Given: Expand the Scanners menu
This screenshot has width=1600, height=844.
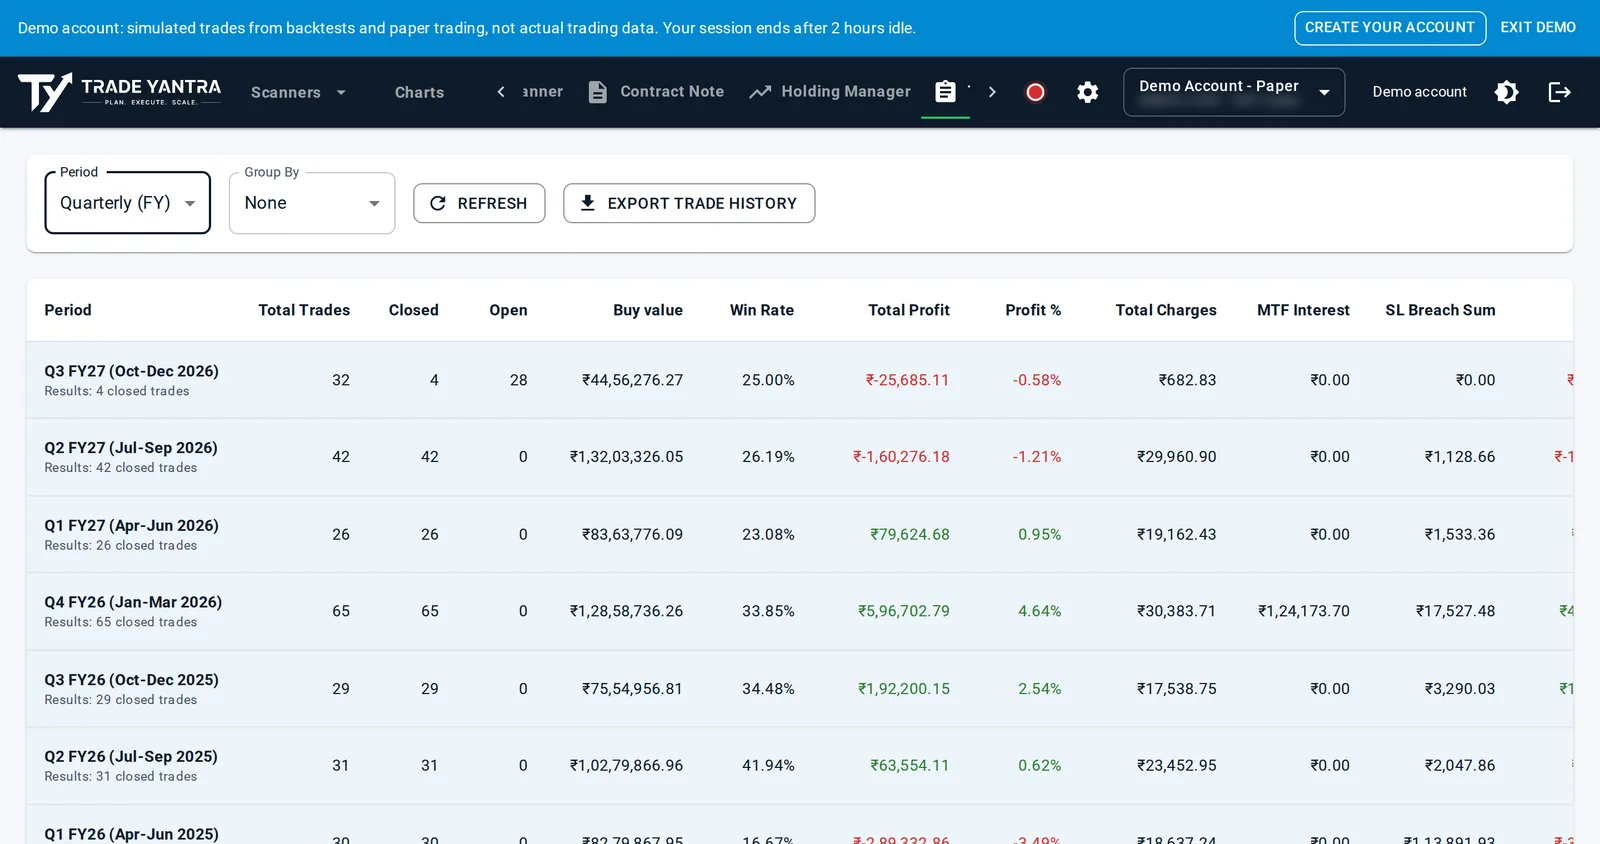Looking at the screenshot, I should point(298,92).
